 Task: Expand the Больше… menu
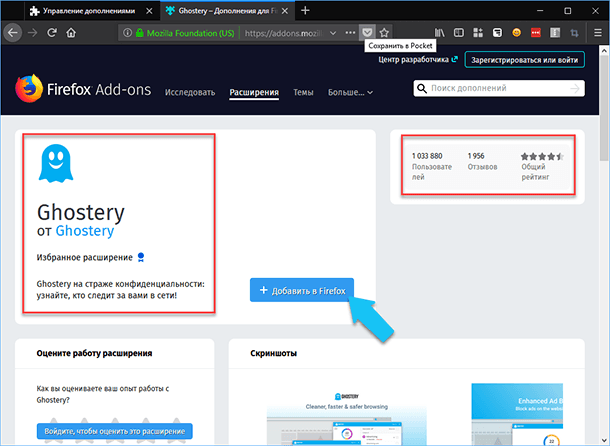click(x=350, y=92)
